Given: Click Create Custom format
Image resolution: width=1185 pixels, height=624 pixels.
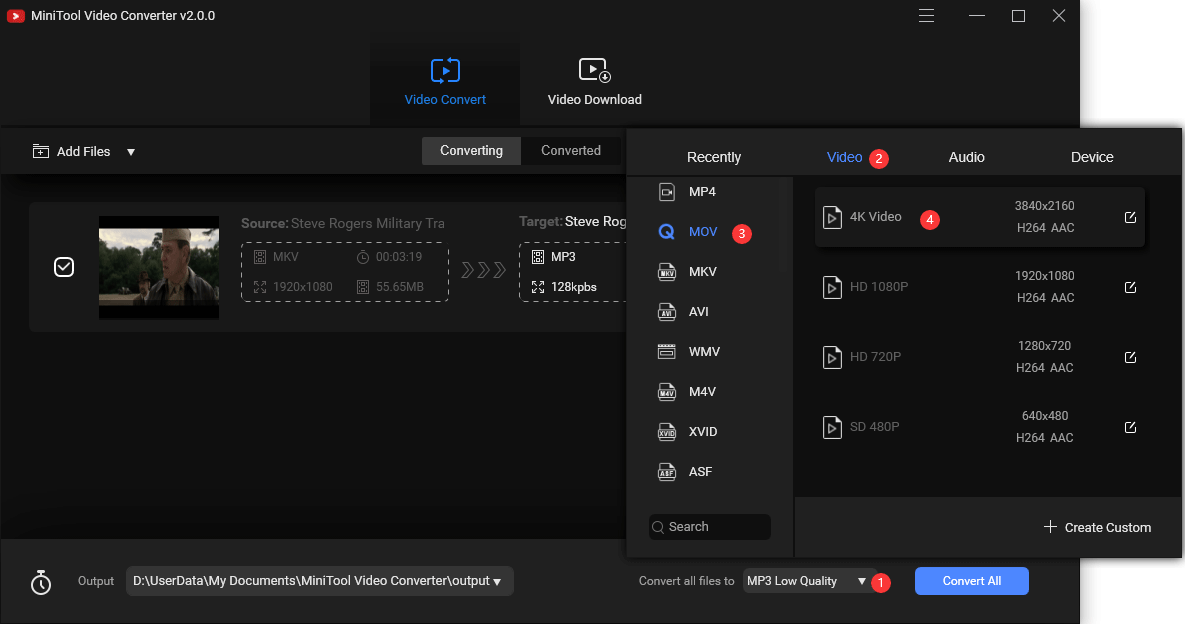Looking at the screenshot, I should click(x=1097, y=527).
